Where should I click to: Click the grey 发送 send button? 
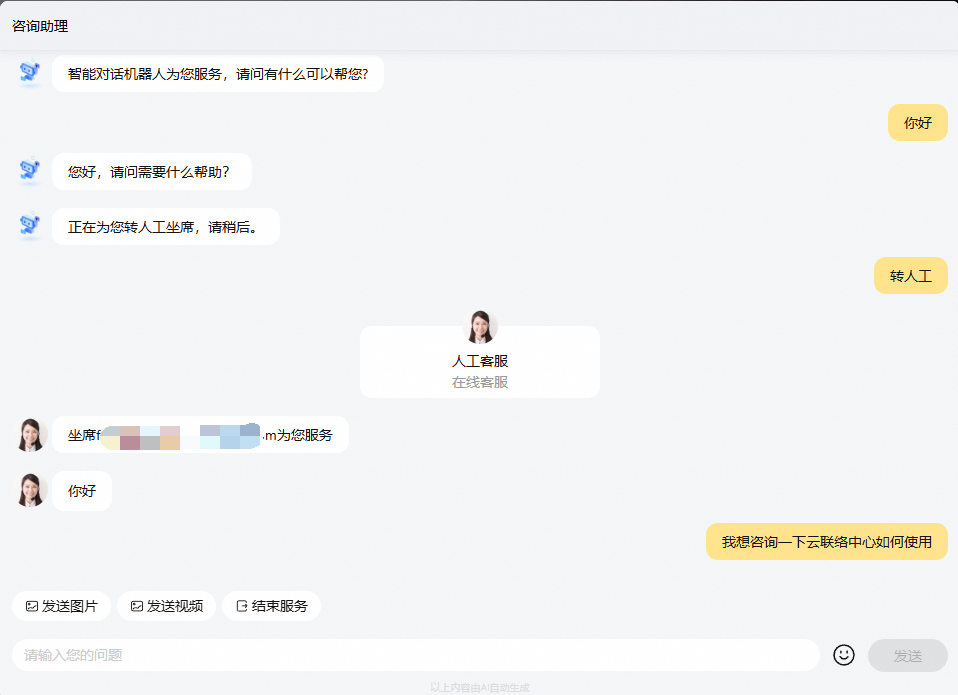click(907, 655)
